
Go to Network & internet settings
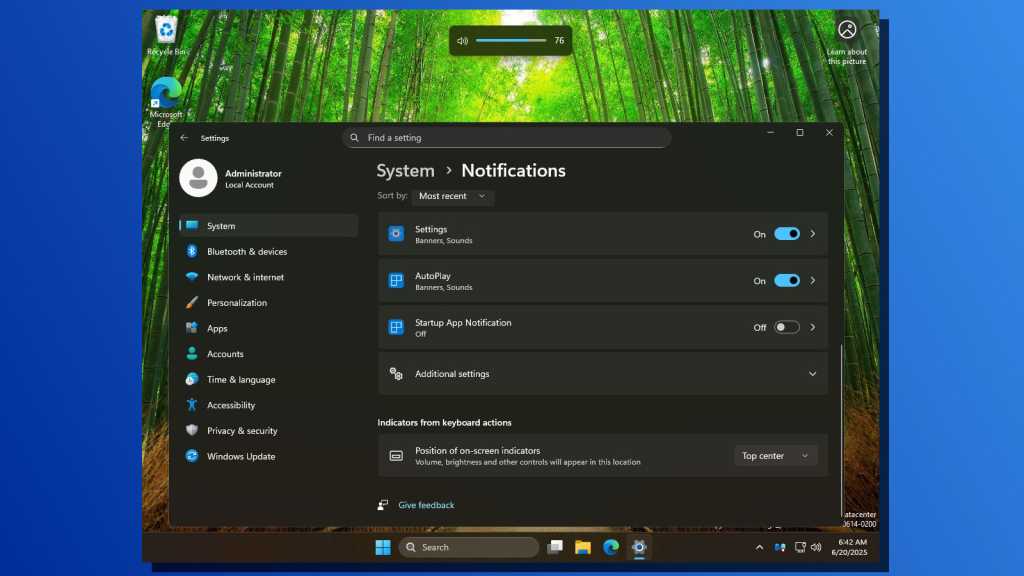(x=245, y=277)
